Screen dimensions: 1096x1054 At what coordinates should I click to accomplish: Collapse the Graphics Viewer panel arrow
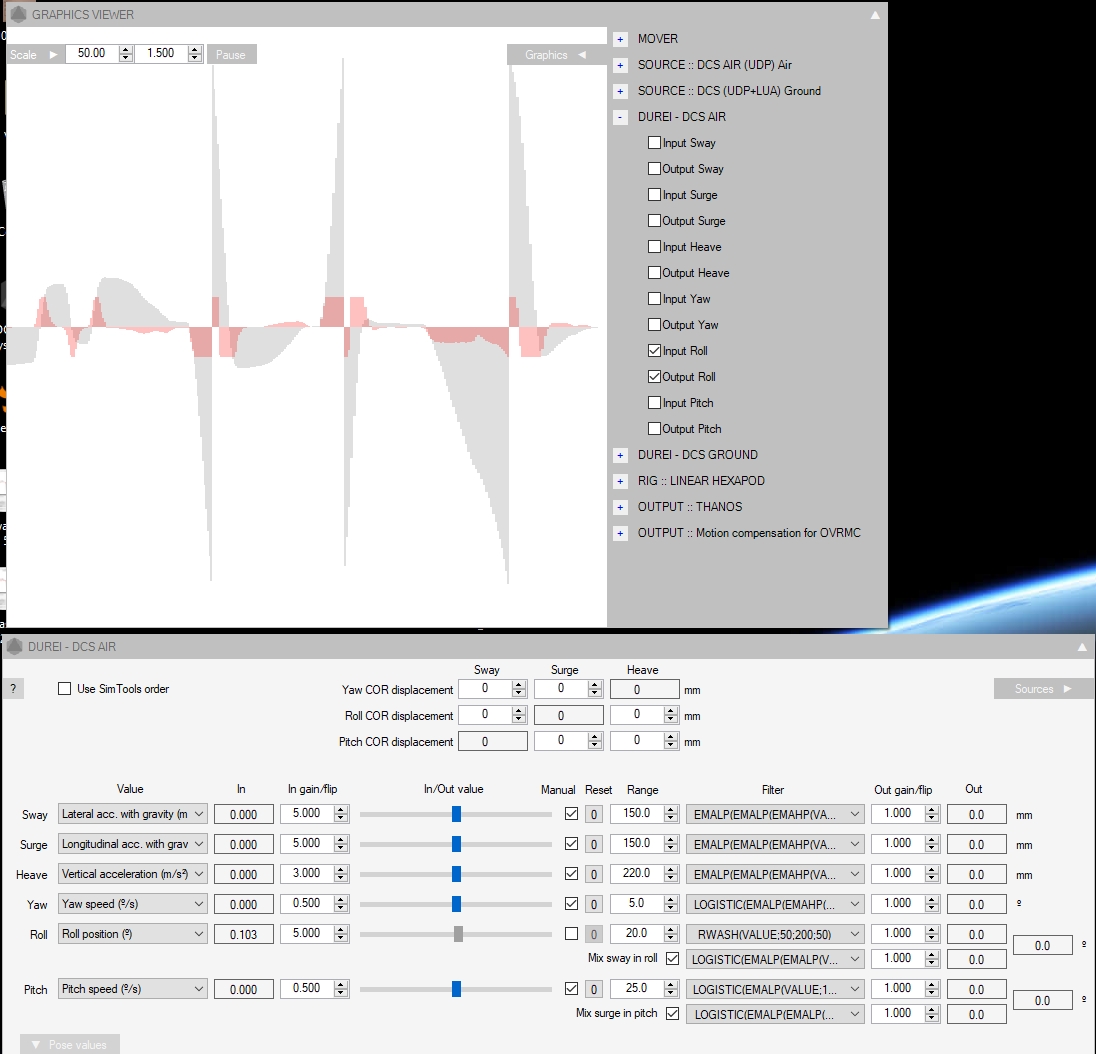click(x=875, y=15)
